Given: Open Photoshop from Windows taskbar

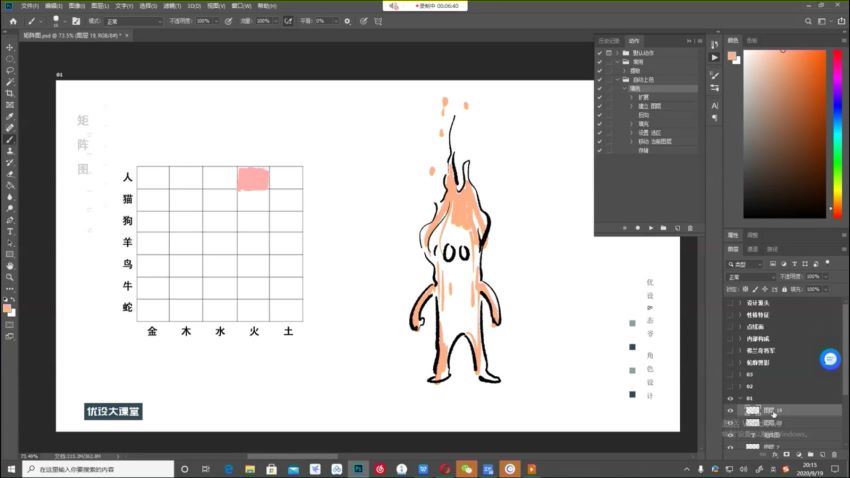Looking at the screenshot, I should tap(357, 468).
